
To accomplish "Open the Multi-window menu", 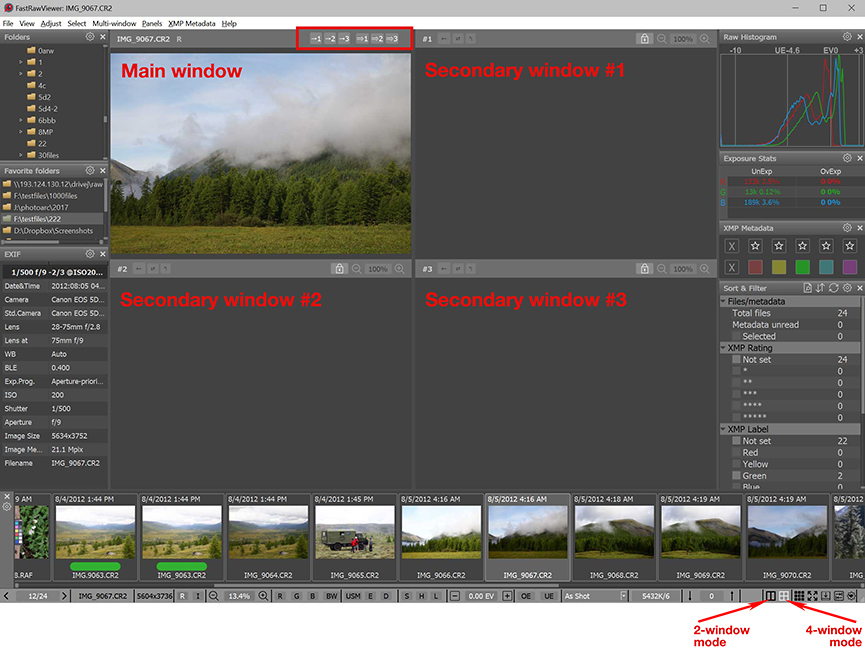I will tap(113, 22).
